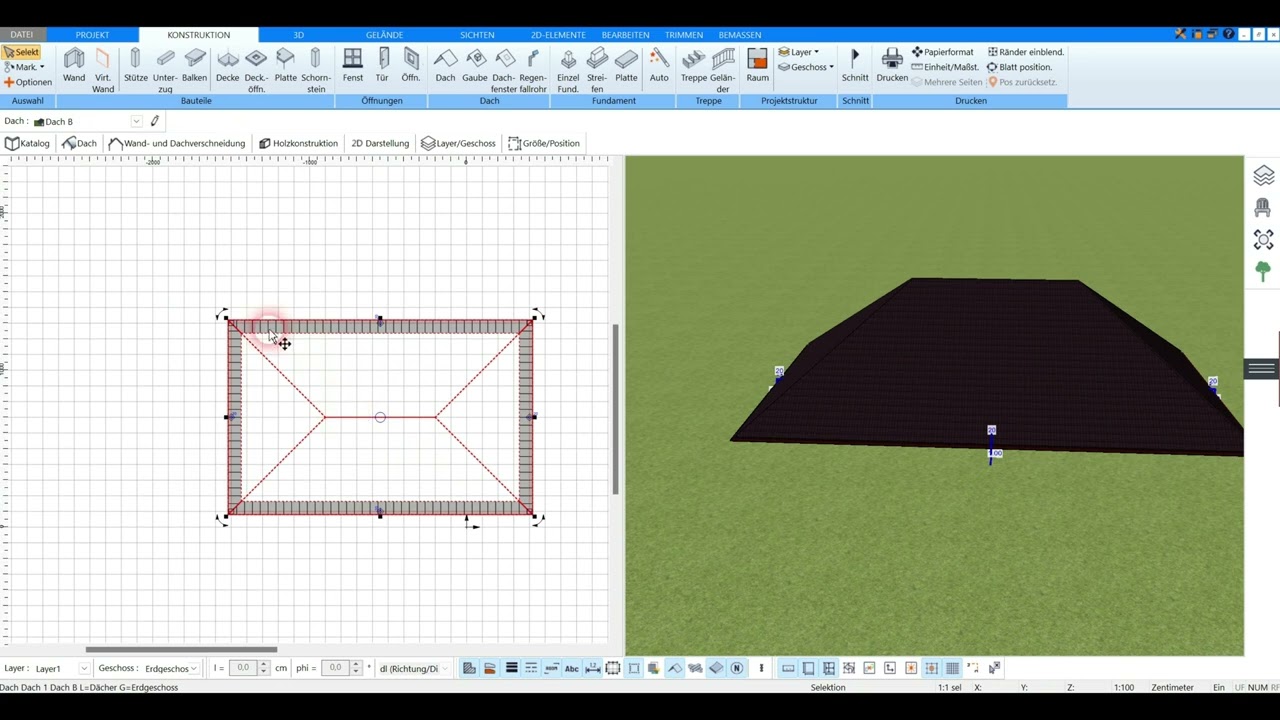Screen dimensions: 1280x720
Task: Choose the Deck.-öffn. tool
Action: 256,70
